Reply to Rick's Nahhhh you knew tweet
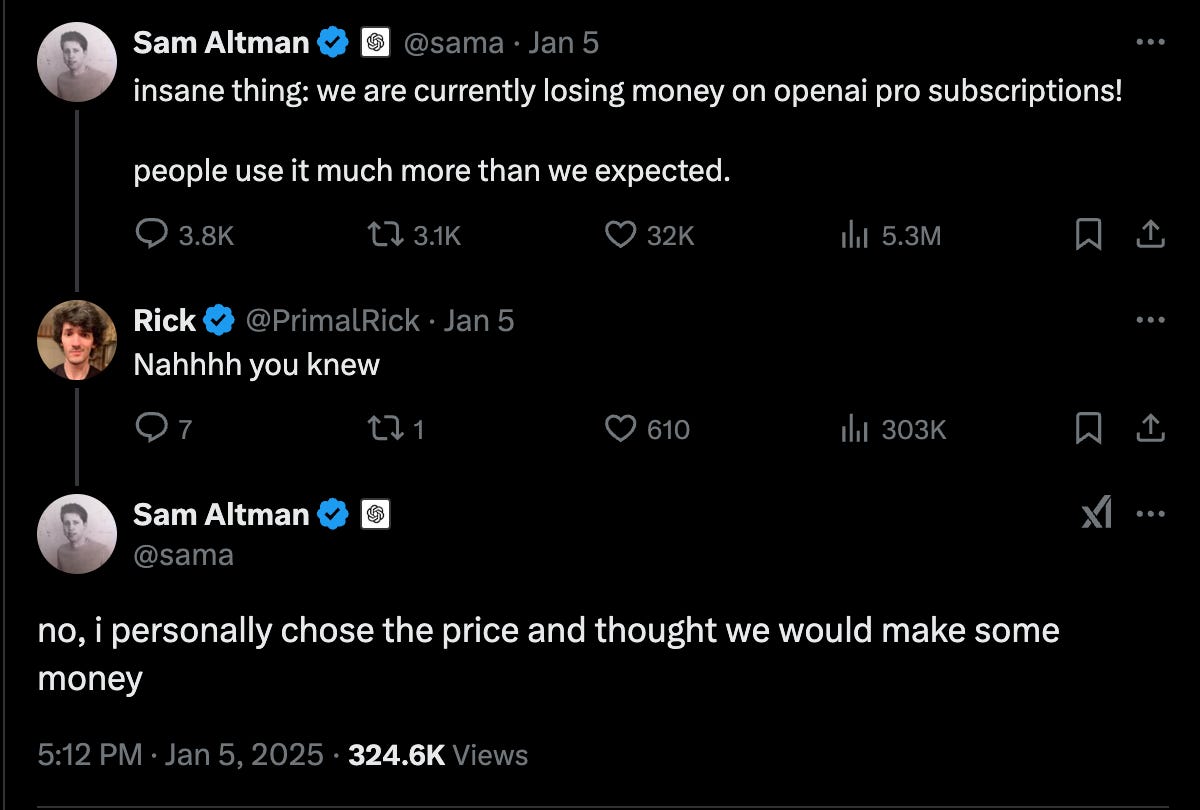The height and width of the screenshot is (810, 1200). coord(162,429)
